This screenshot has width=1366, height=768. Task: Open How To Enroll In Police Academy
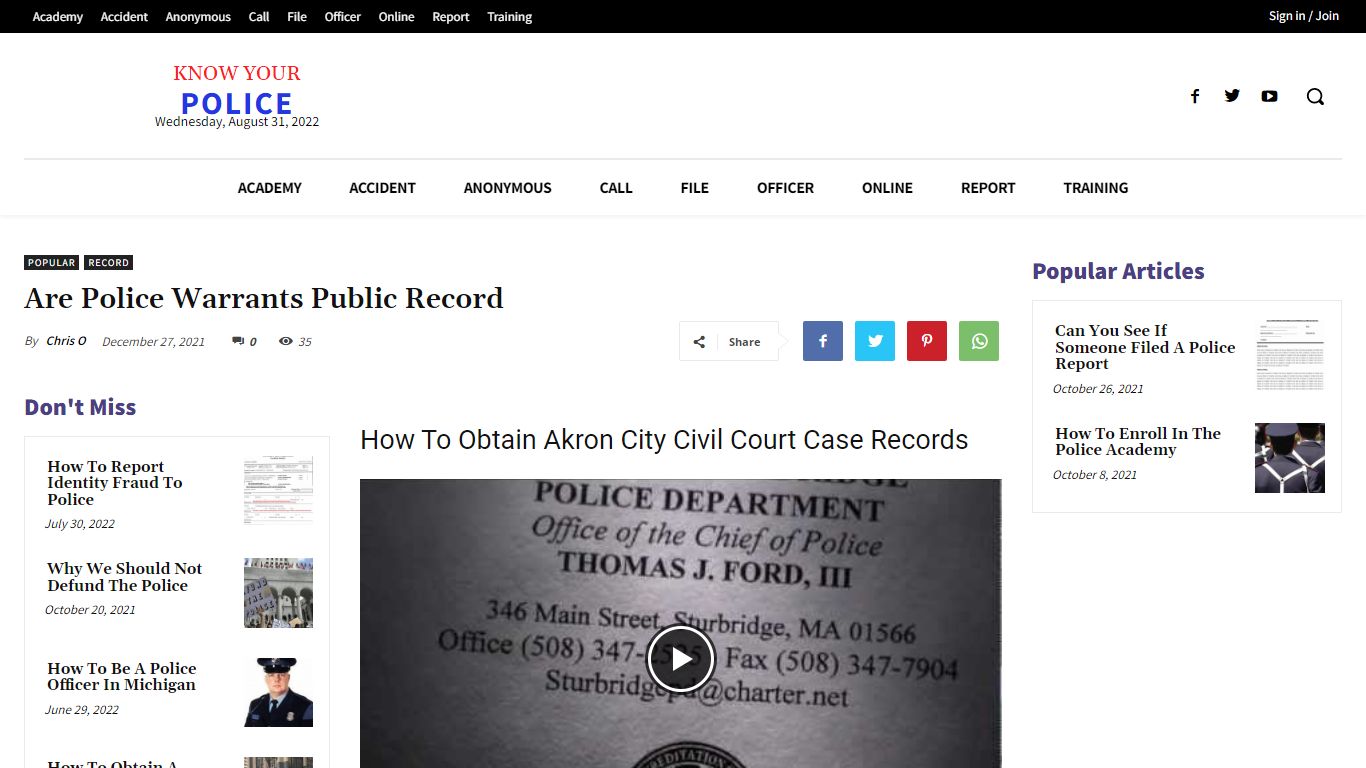(1138, 441)
